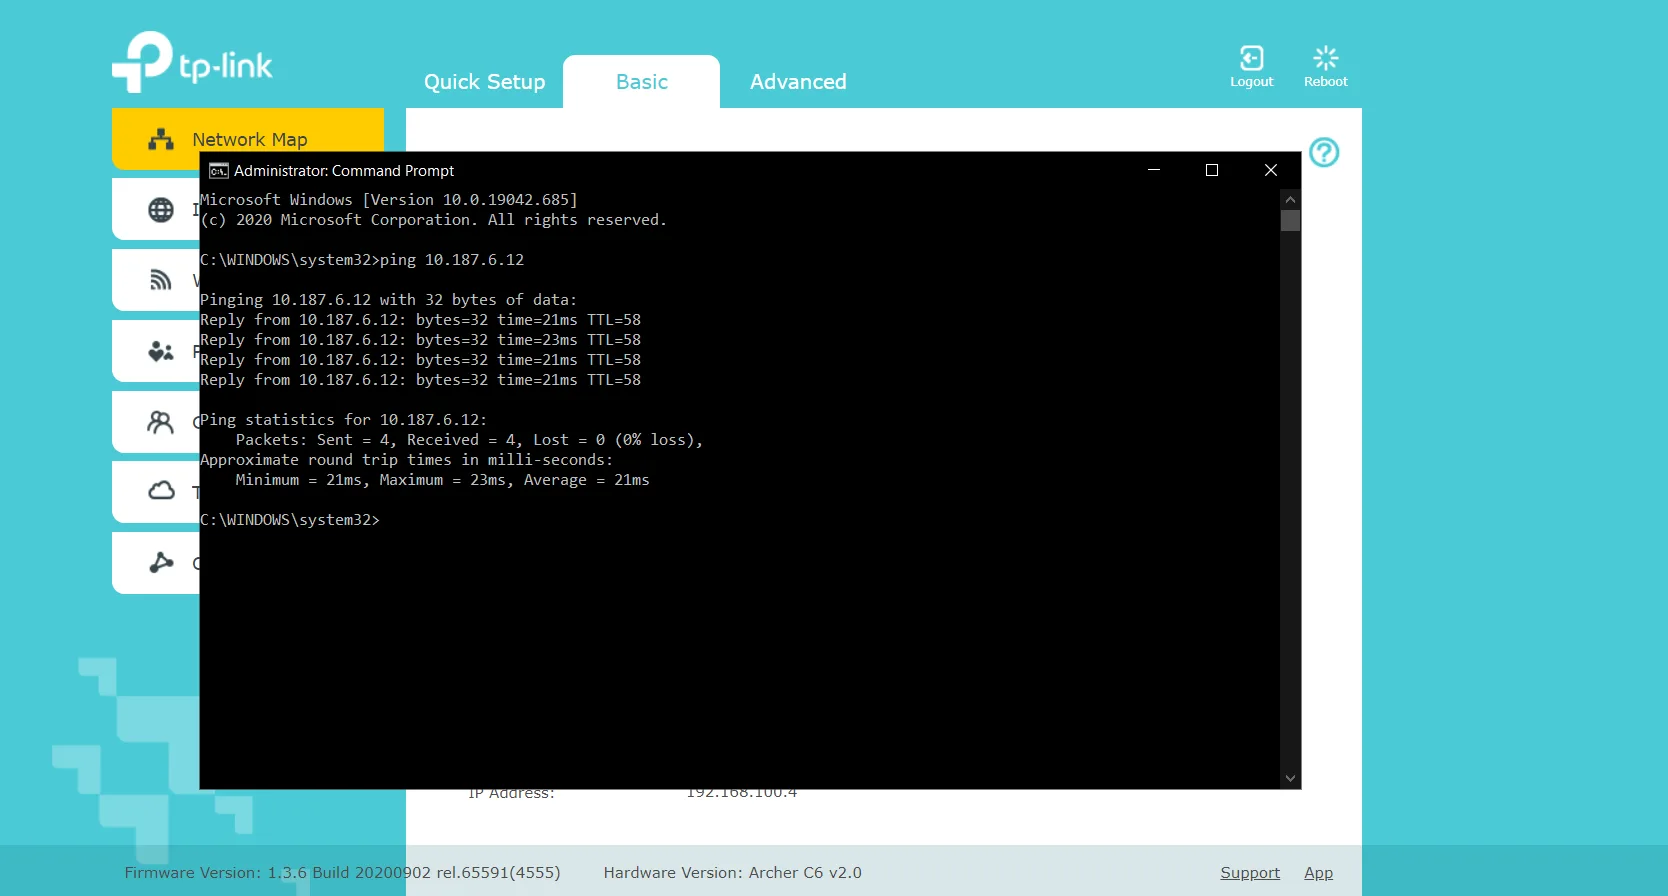Image resolution: width=1668 pixels, height=896 pixels.
Task: Select the OneMesh icon in sidebar
Action: pyautogui.click(x=160, y=563)
